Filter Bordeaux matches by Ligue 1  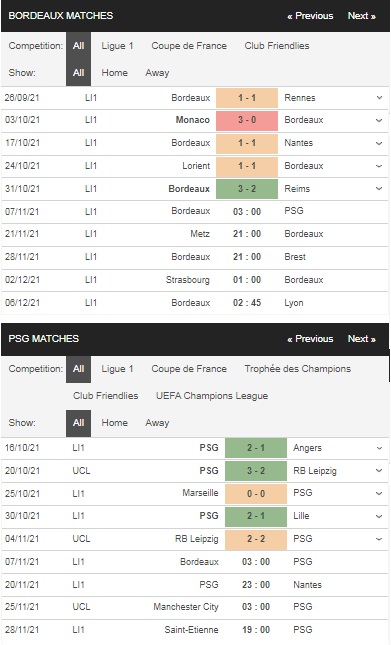click(118, 46)
